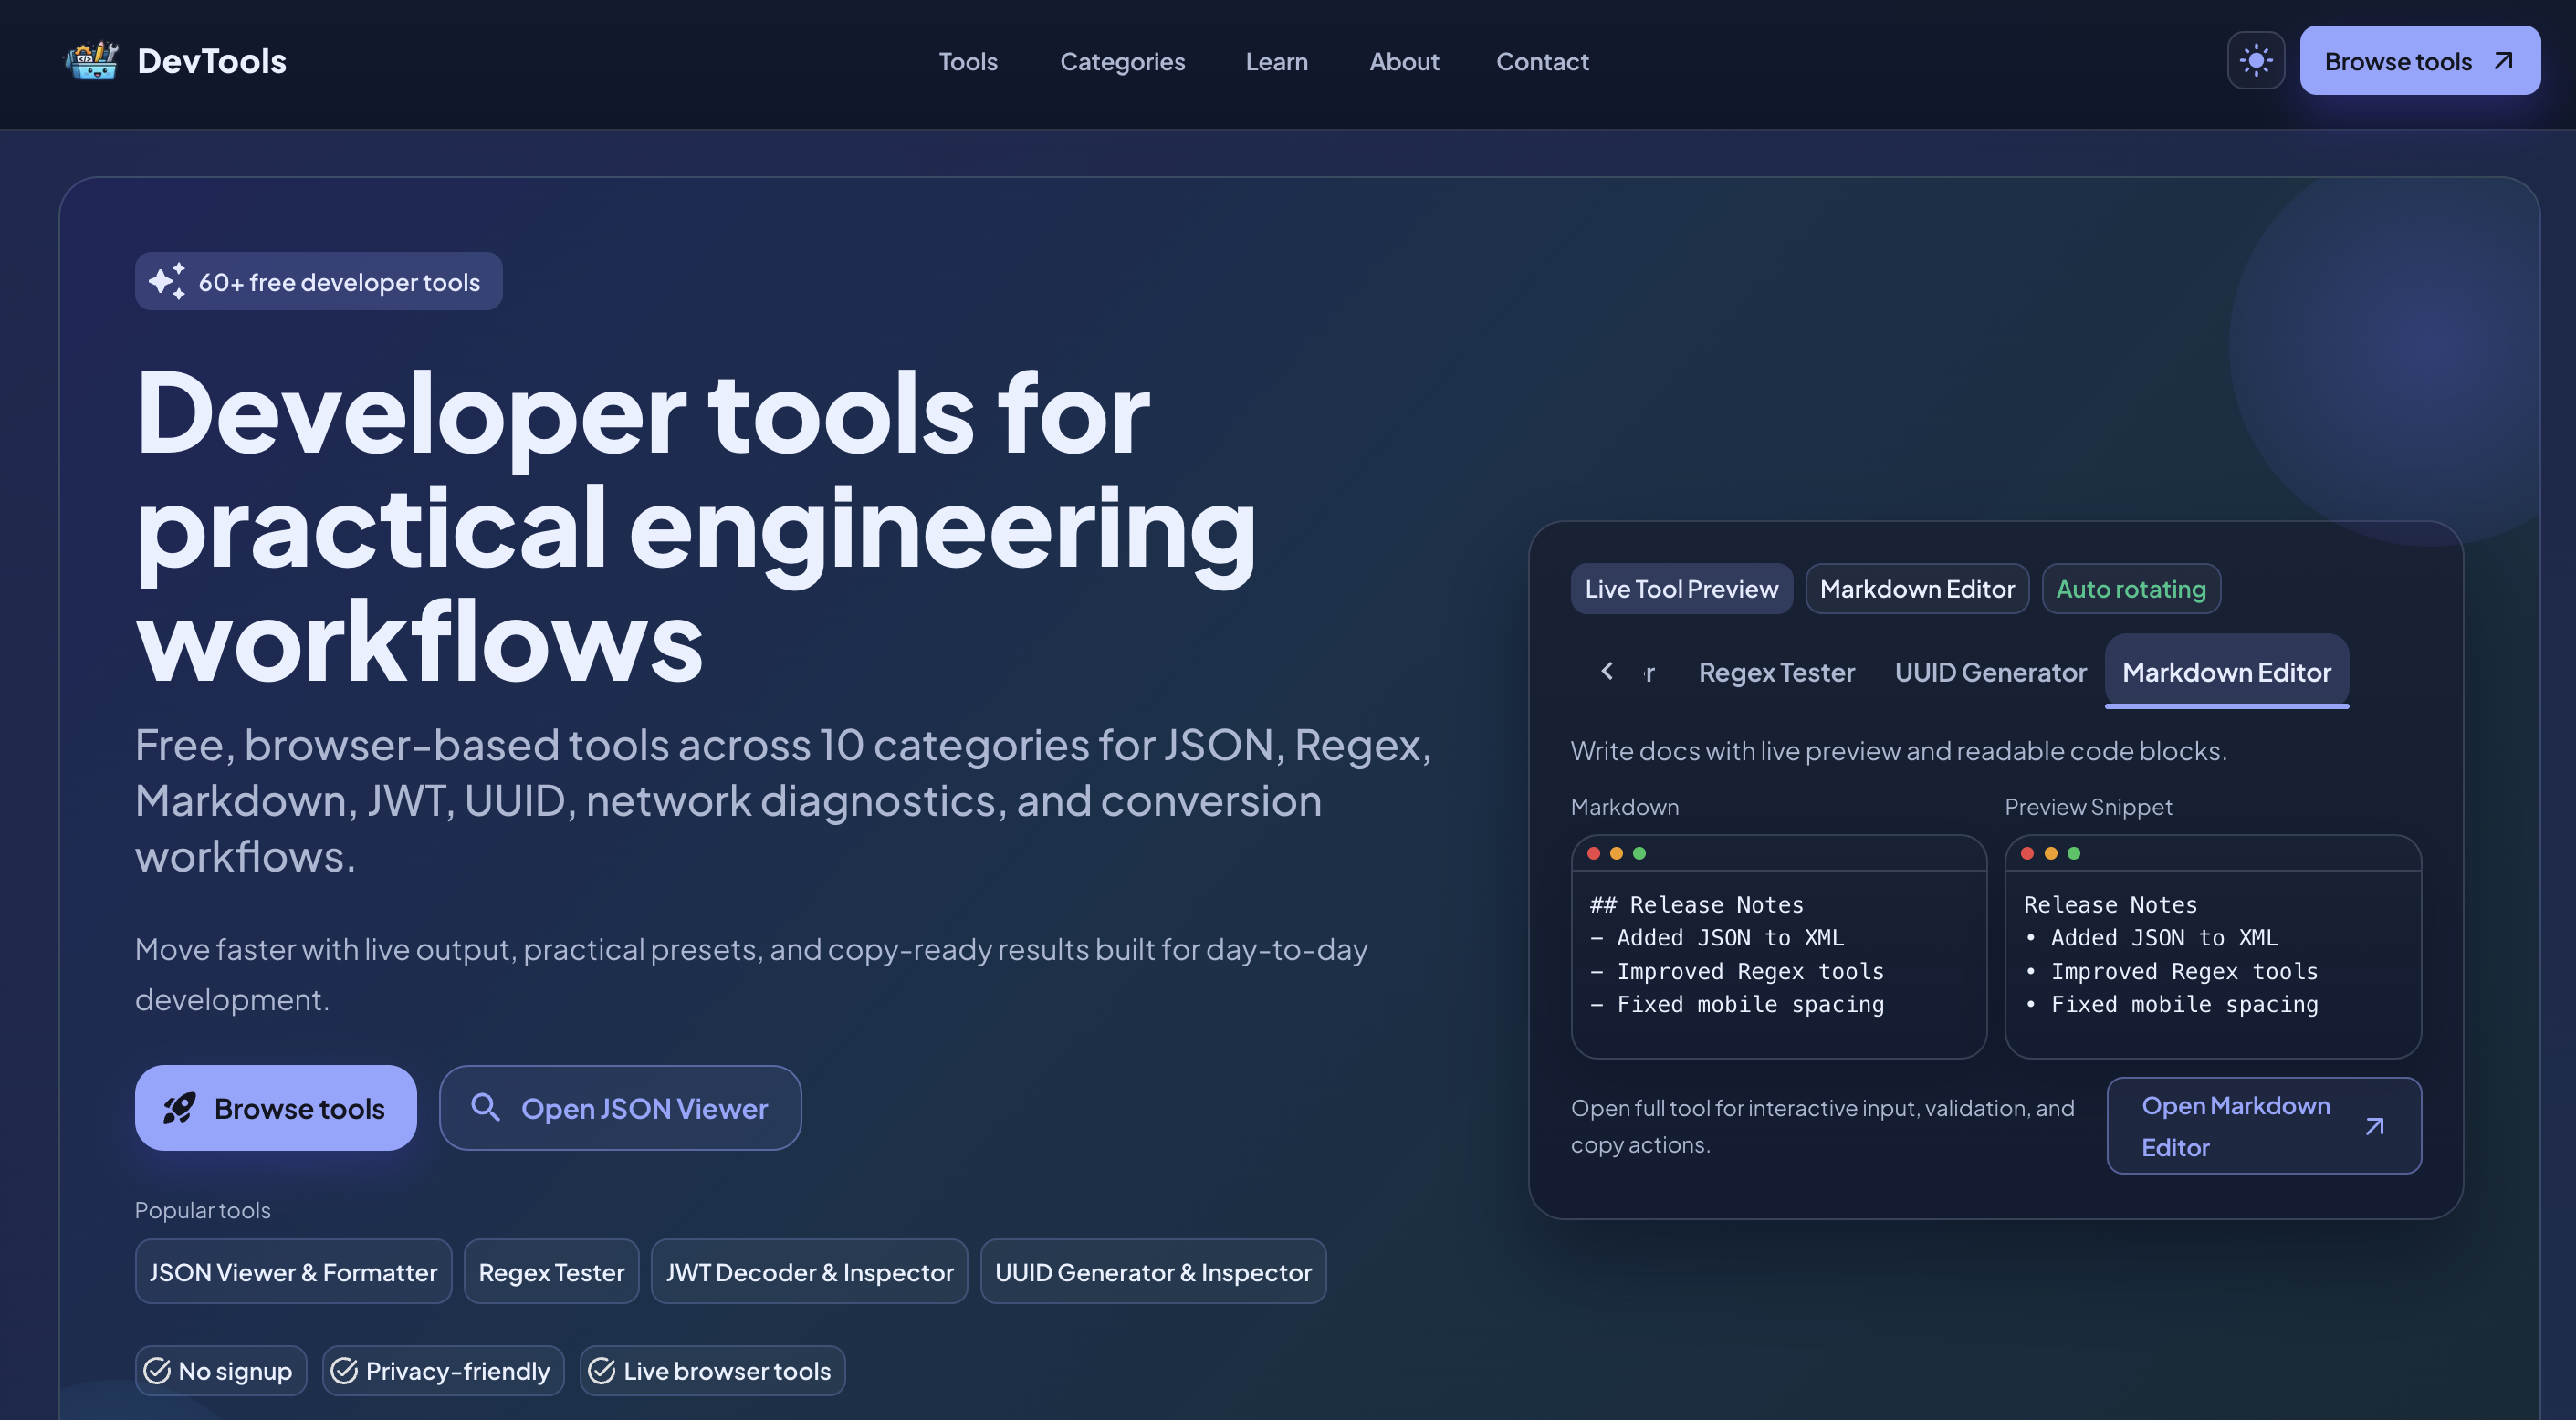This screenshot has height=1420, width=2576.
Task: Click the magnifier icon in Open JSON Viewer
Action: [x=485, y=1107]
